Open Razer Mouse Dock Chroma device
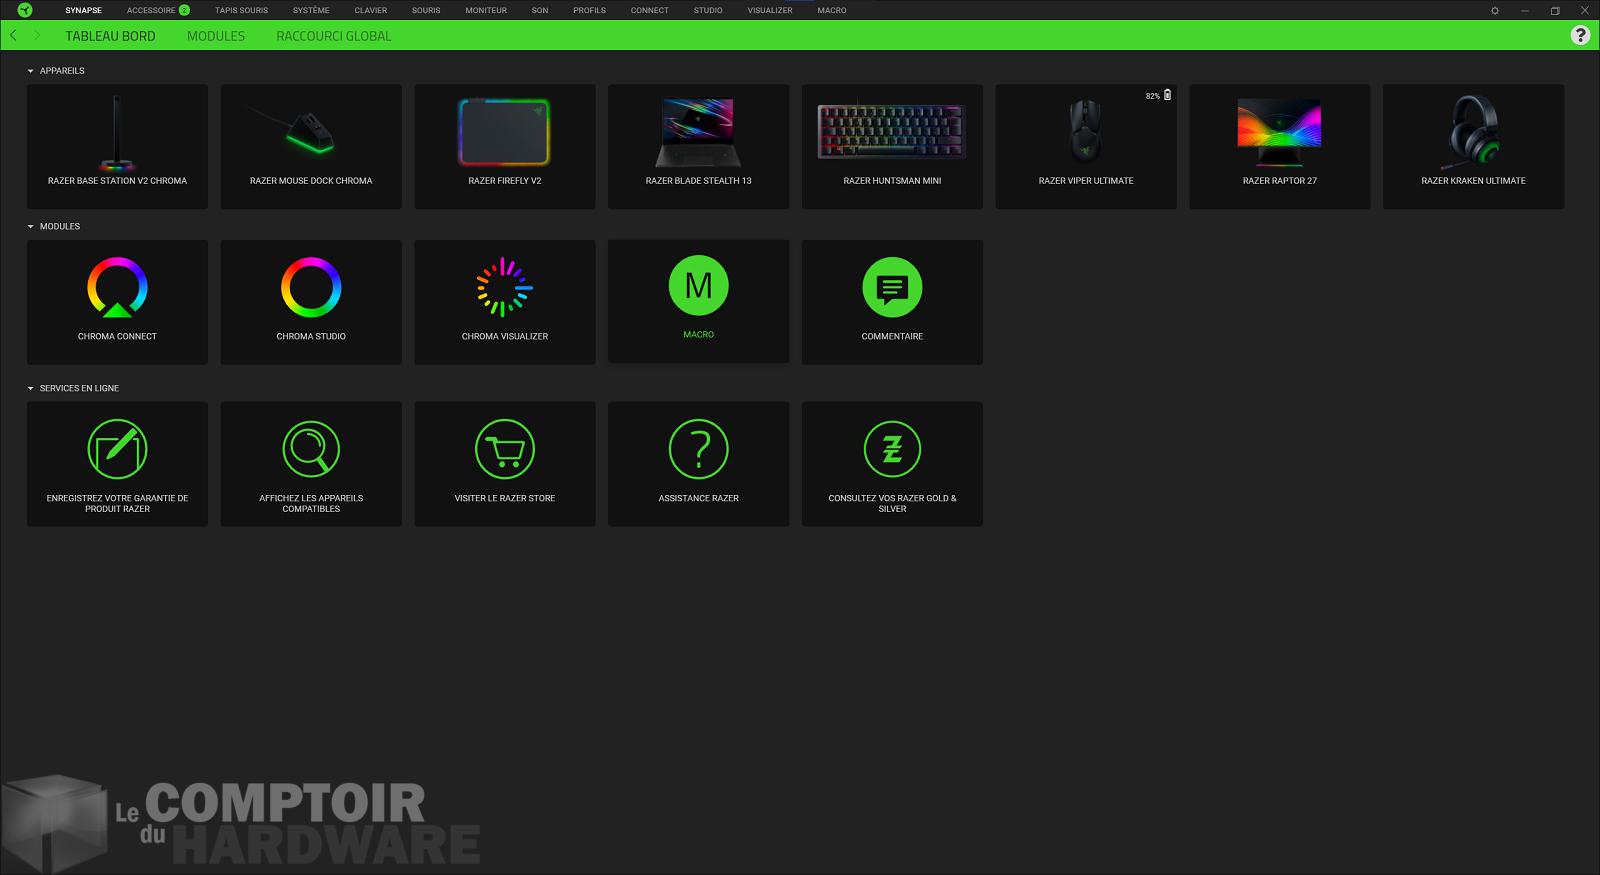This screenshot has height=875, width=1600. [311, 147]
